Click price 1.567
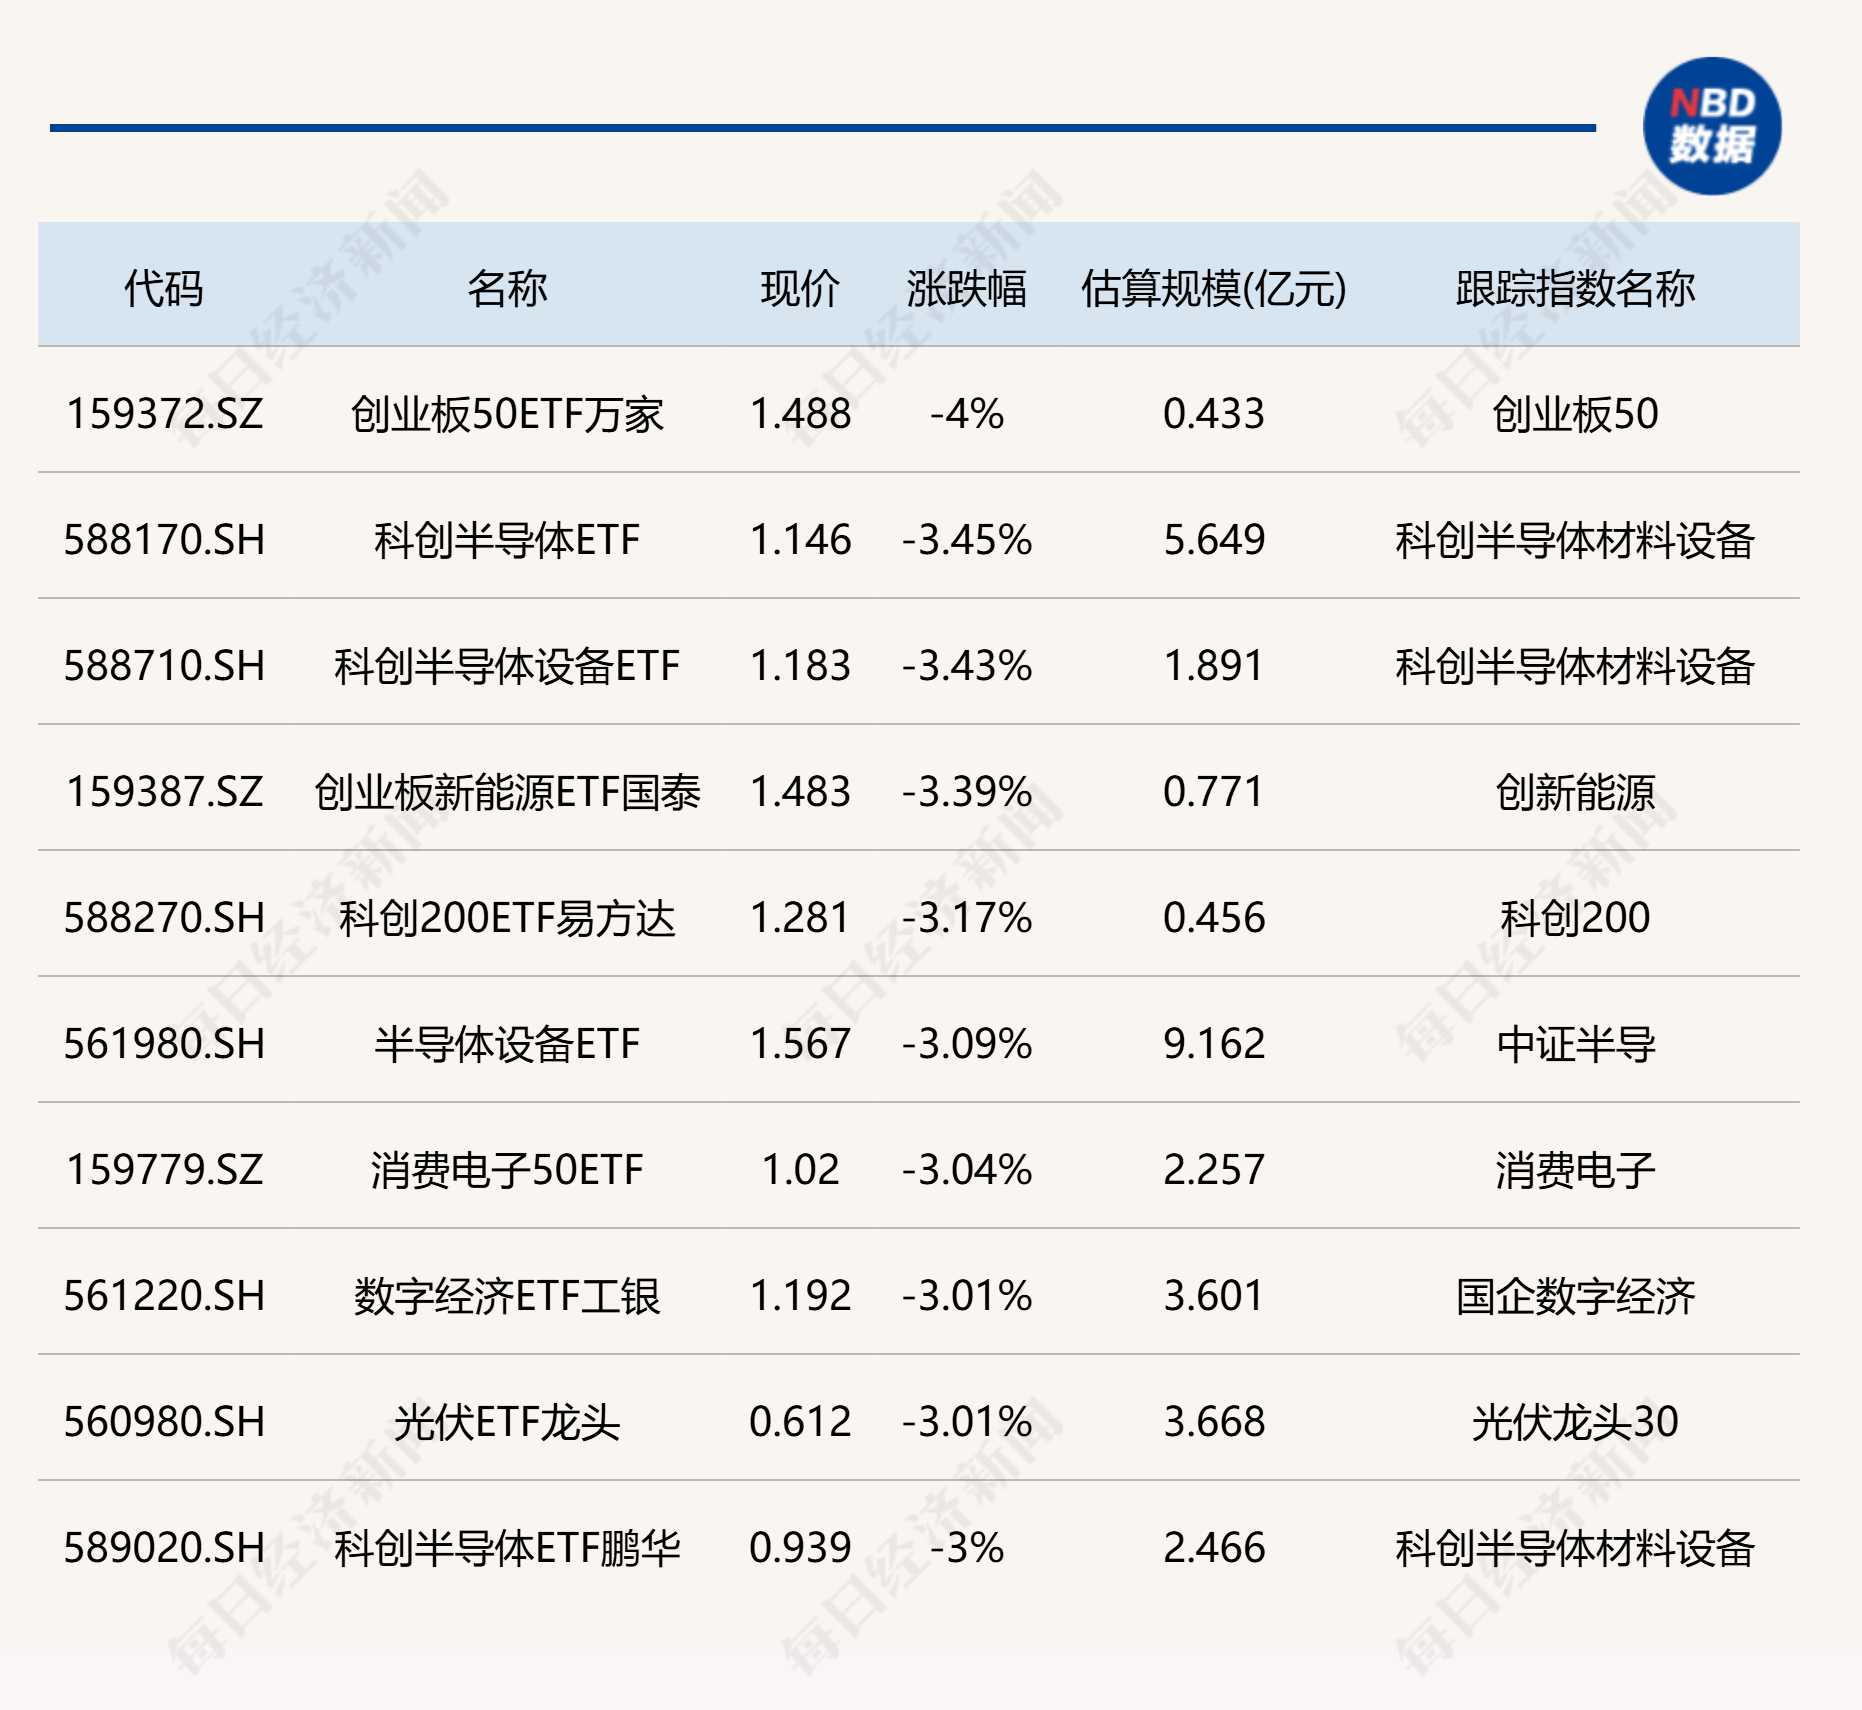 (800, 1044)
